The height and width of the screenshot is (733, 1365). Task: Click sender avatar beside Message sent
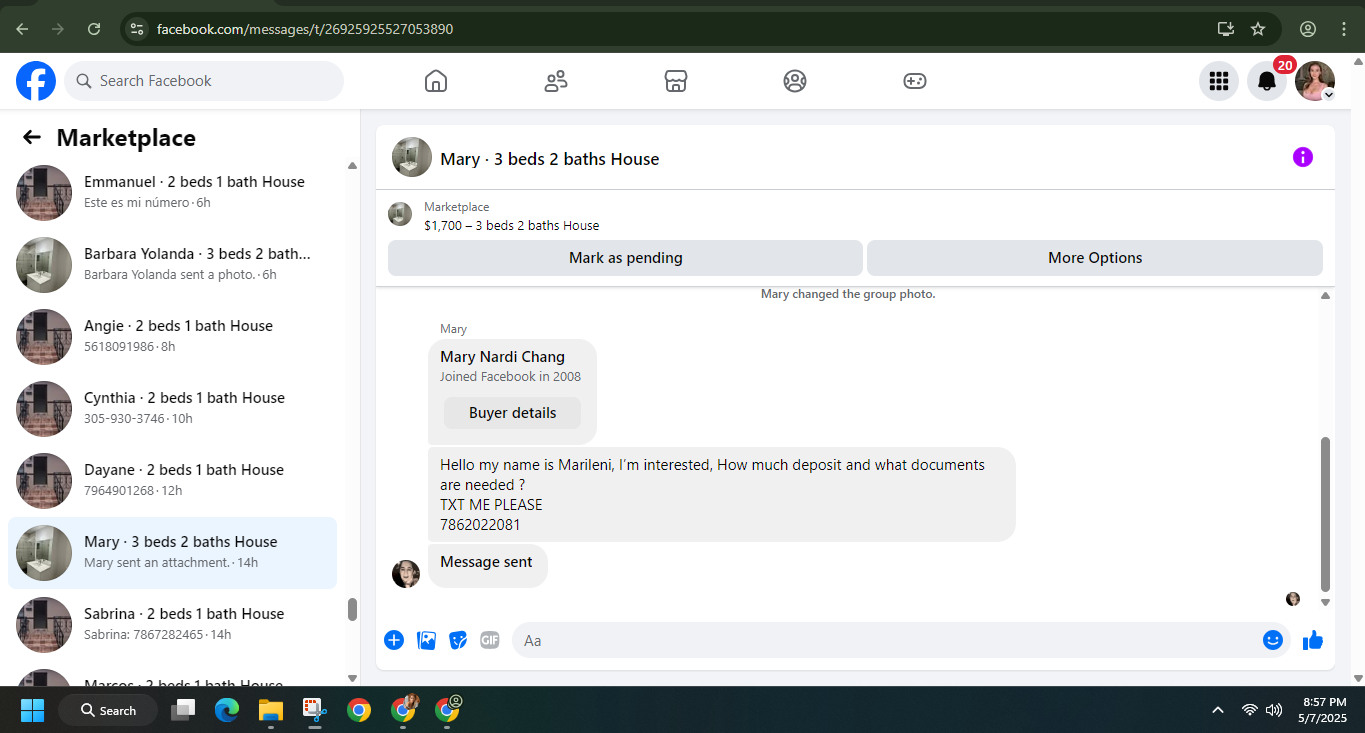point(406,574)
